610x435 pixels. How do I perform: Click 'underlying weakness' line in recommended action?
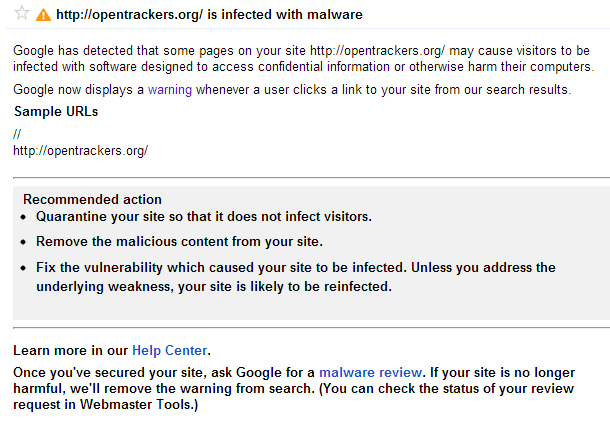[214, 287]
